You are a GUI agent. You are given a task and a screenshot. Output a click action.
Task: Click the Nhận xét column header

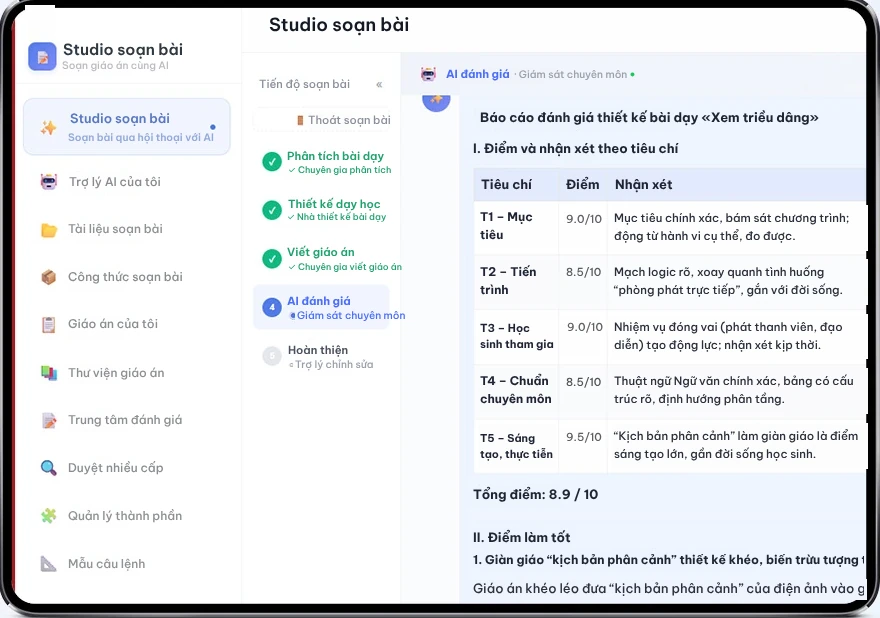point(644,185)
